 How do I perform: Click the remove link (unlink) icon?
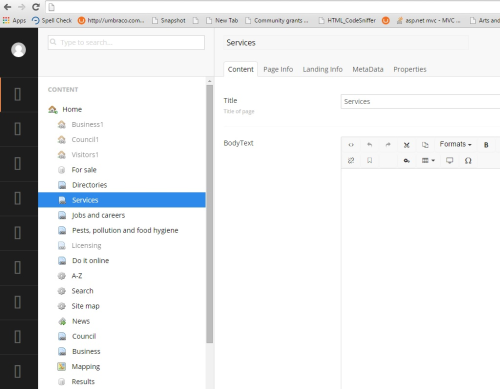coord(351,161)
